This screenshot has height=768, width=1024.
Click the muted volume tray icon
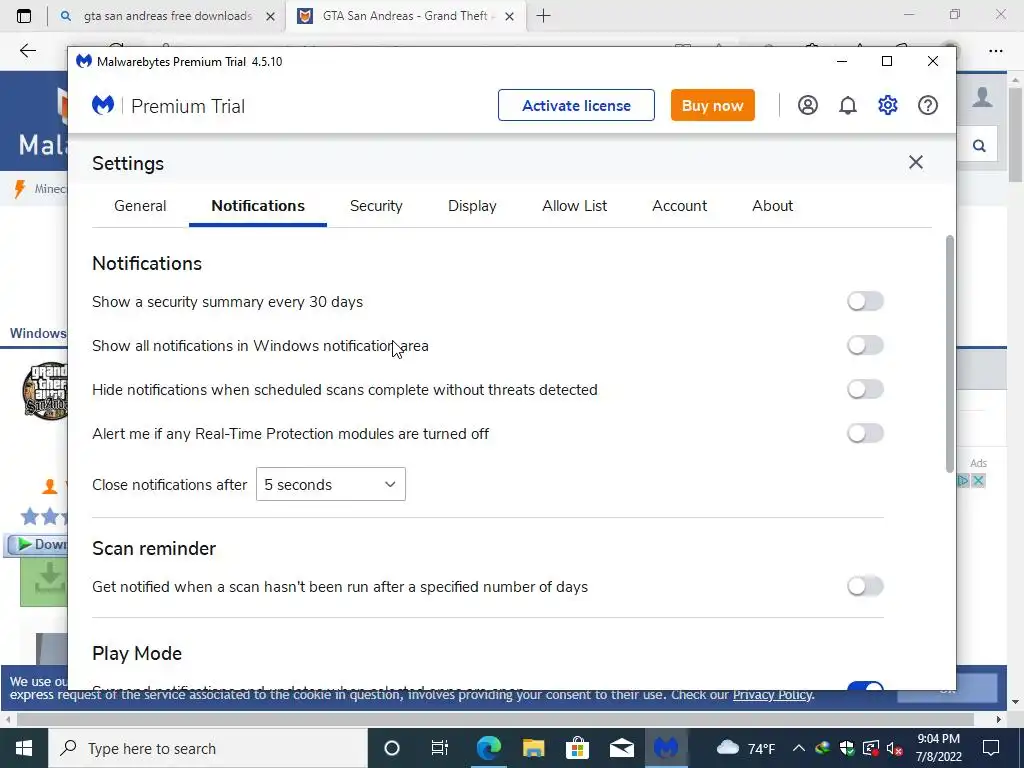click(895, 748)
